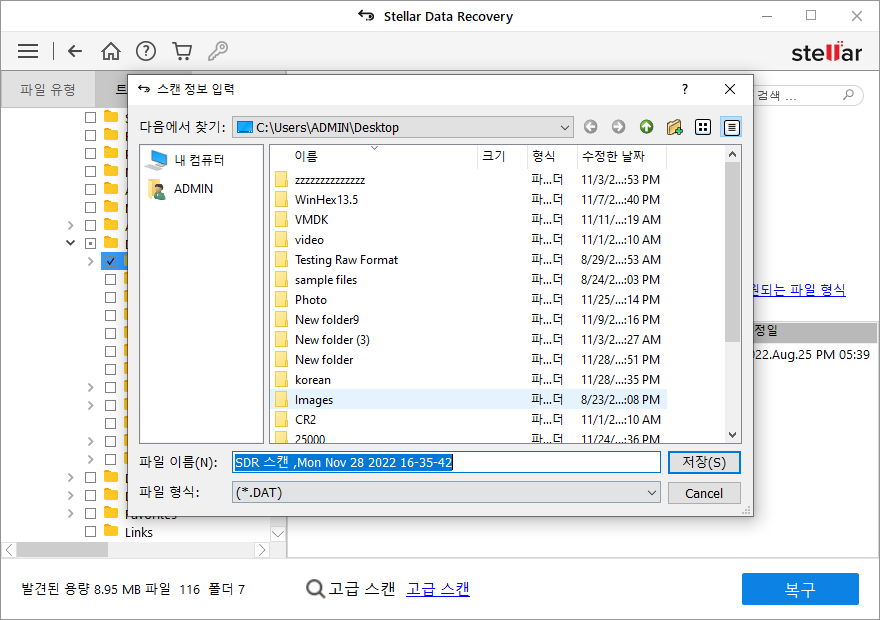
Task: Select the Images folder
Action: [x=314, y=399]
